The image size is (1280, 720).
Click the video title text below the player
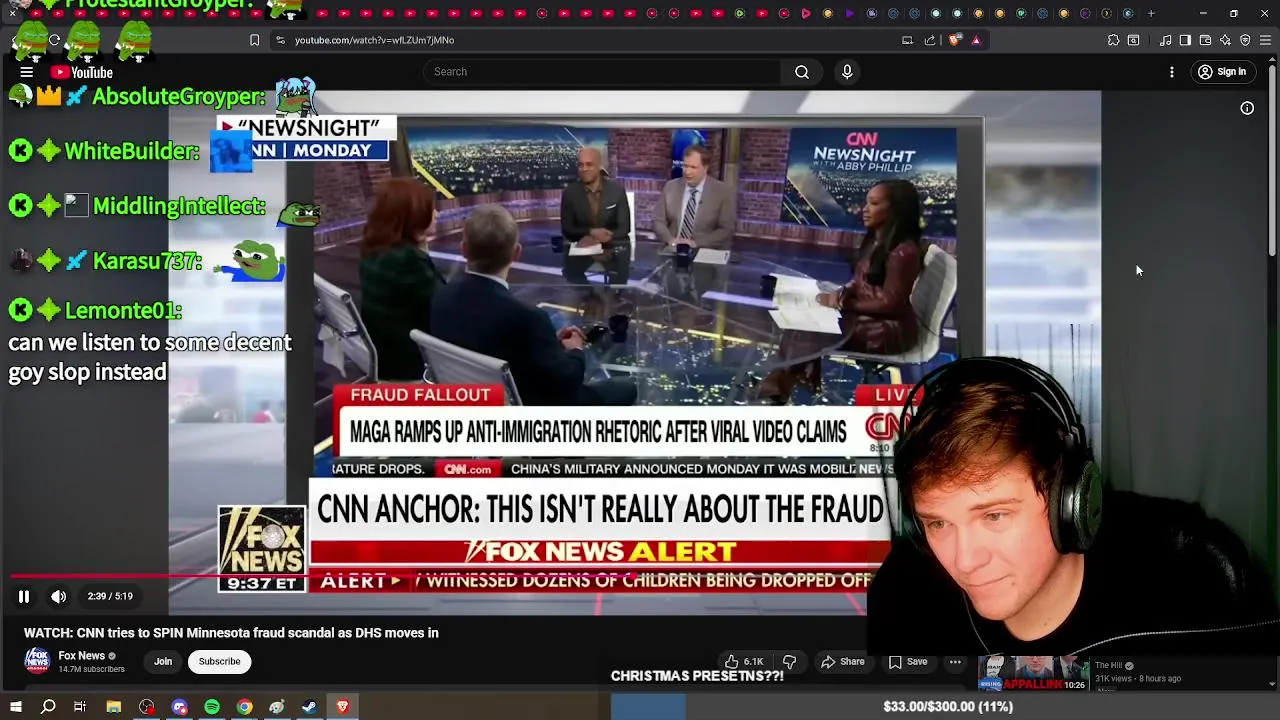point(231,632)
